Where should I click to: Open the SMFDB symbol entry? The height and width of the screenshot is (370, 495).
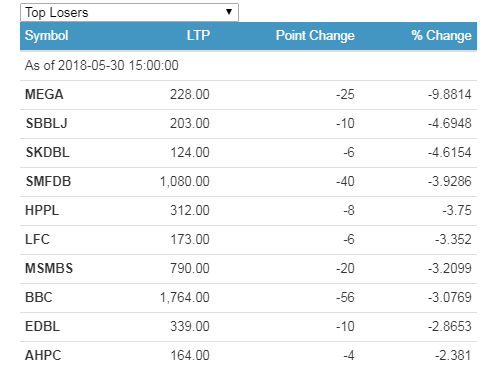point(48,181)
